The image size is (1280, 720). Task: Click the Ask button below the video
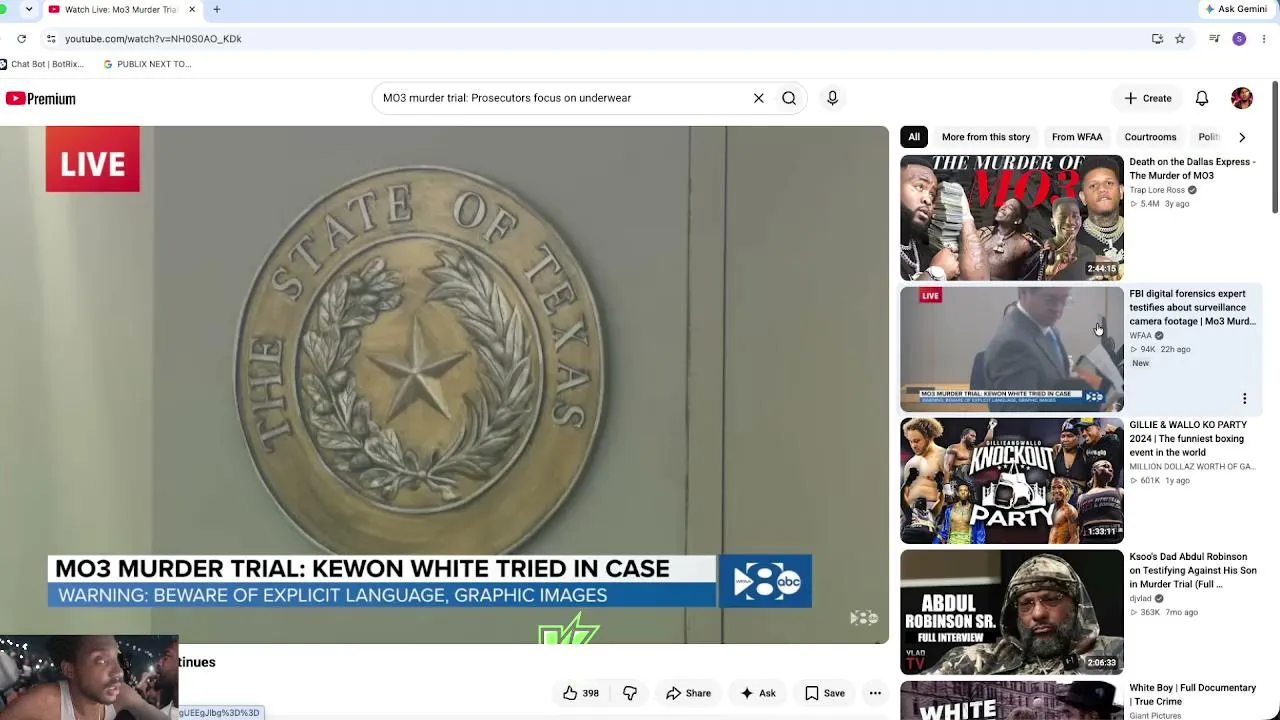757,693
